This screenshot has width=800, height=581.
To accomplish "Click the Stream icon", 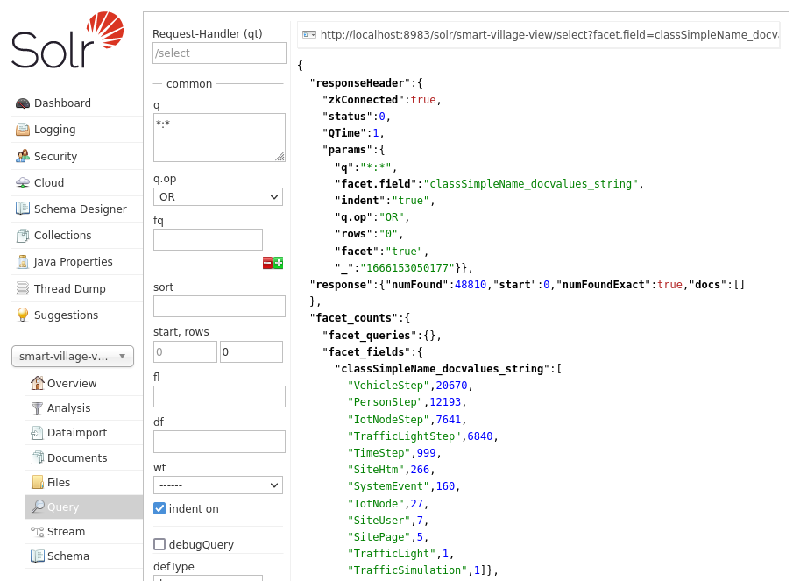I will (38, 532).
